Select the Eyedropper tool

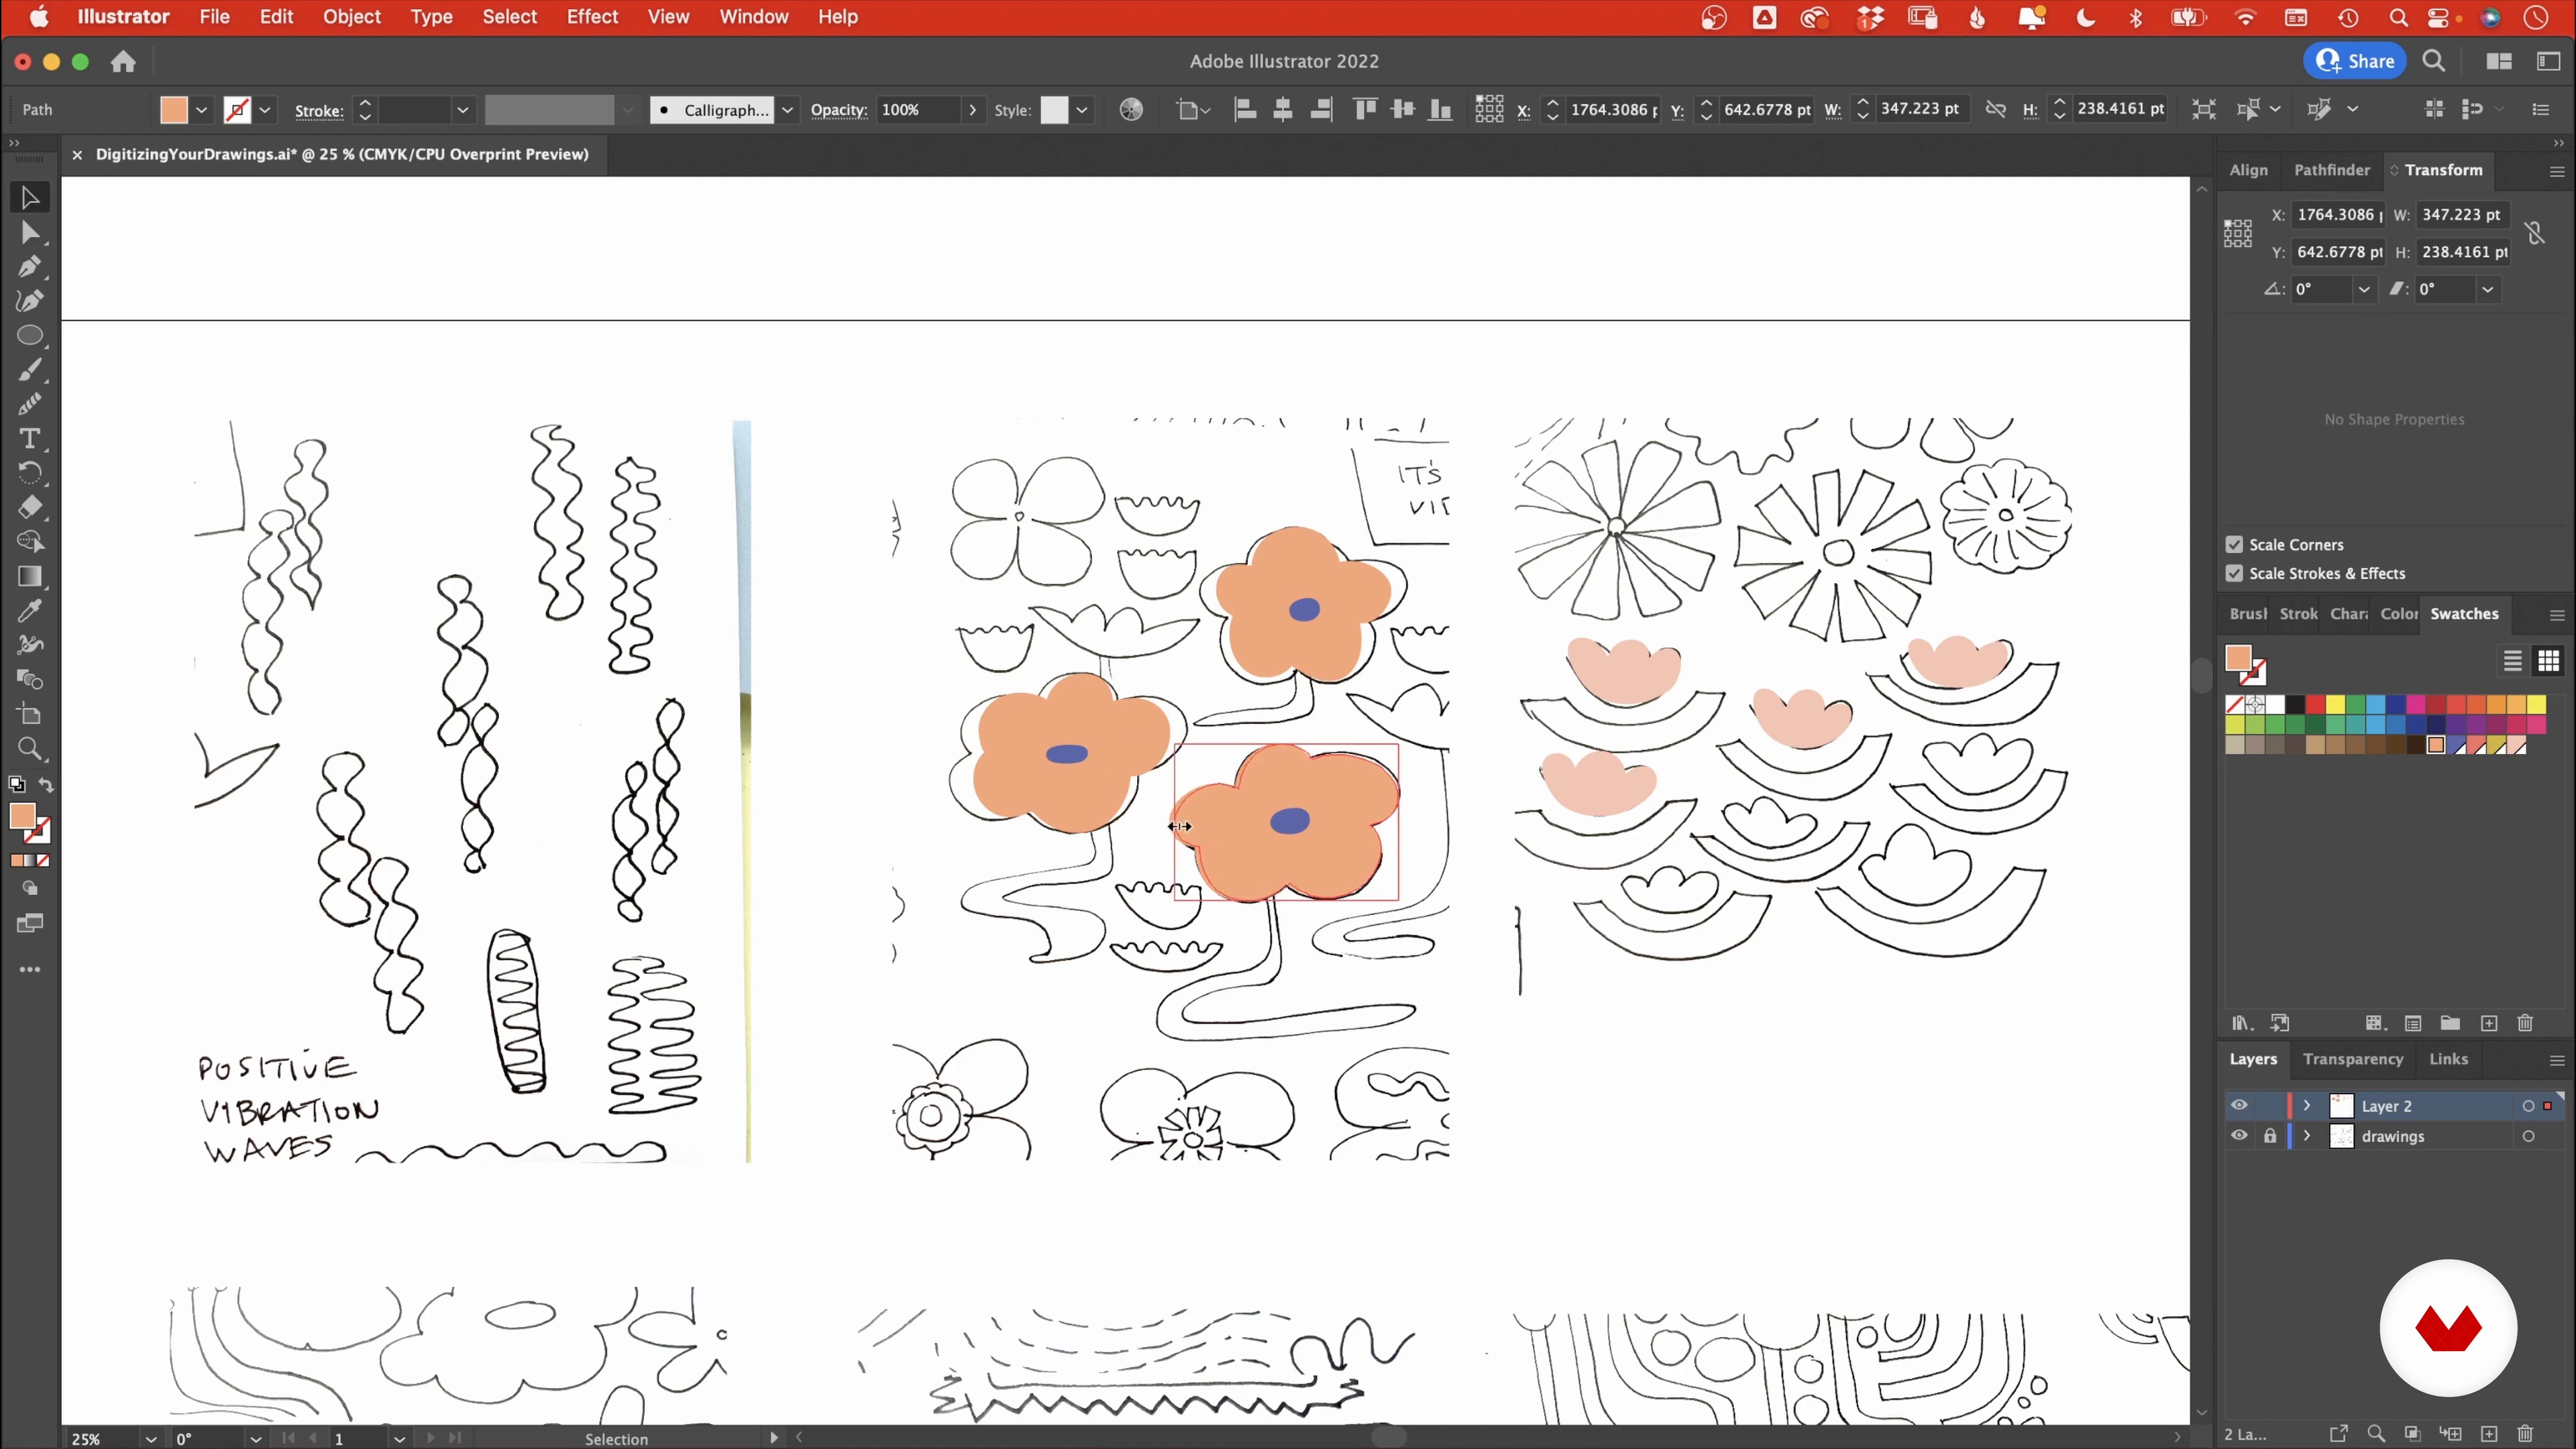pos(29,611)
